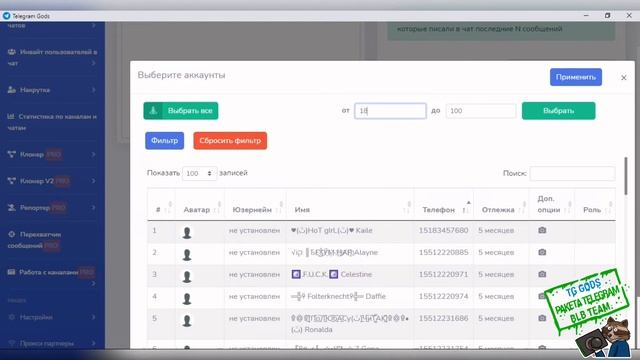
Task: Click avatar icon in row 1
Action: click(x=187, y=233)
